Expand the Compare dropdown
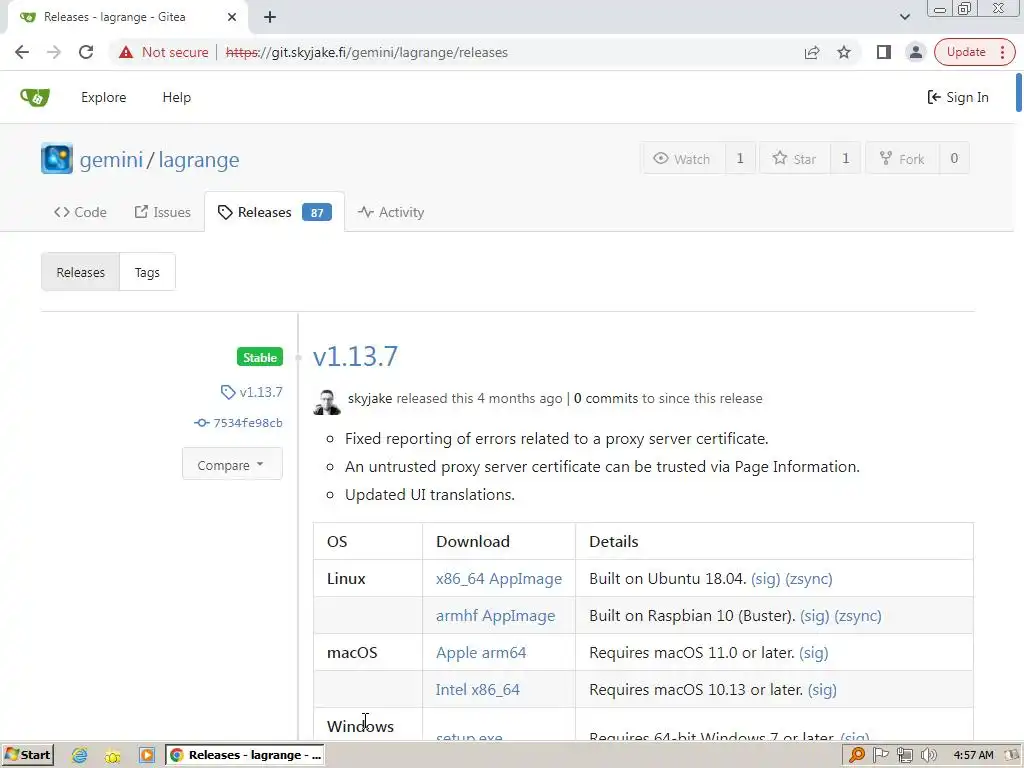 click(x=232, y=464)
